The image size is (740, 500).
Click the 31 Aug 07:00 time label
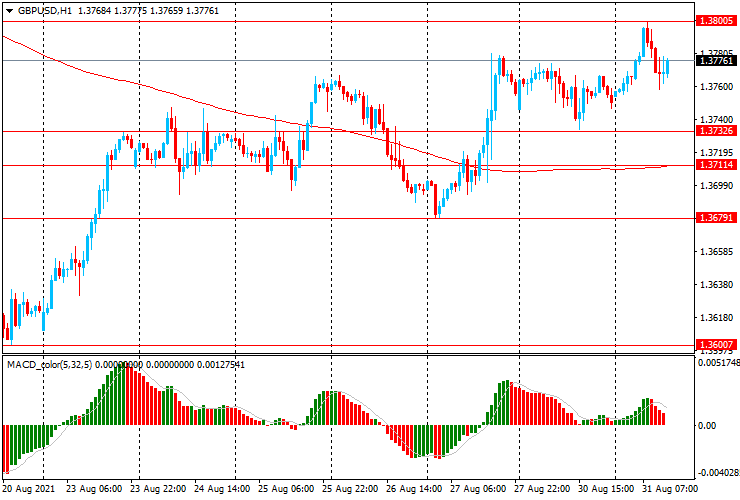669,488
